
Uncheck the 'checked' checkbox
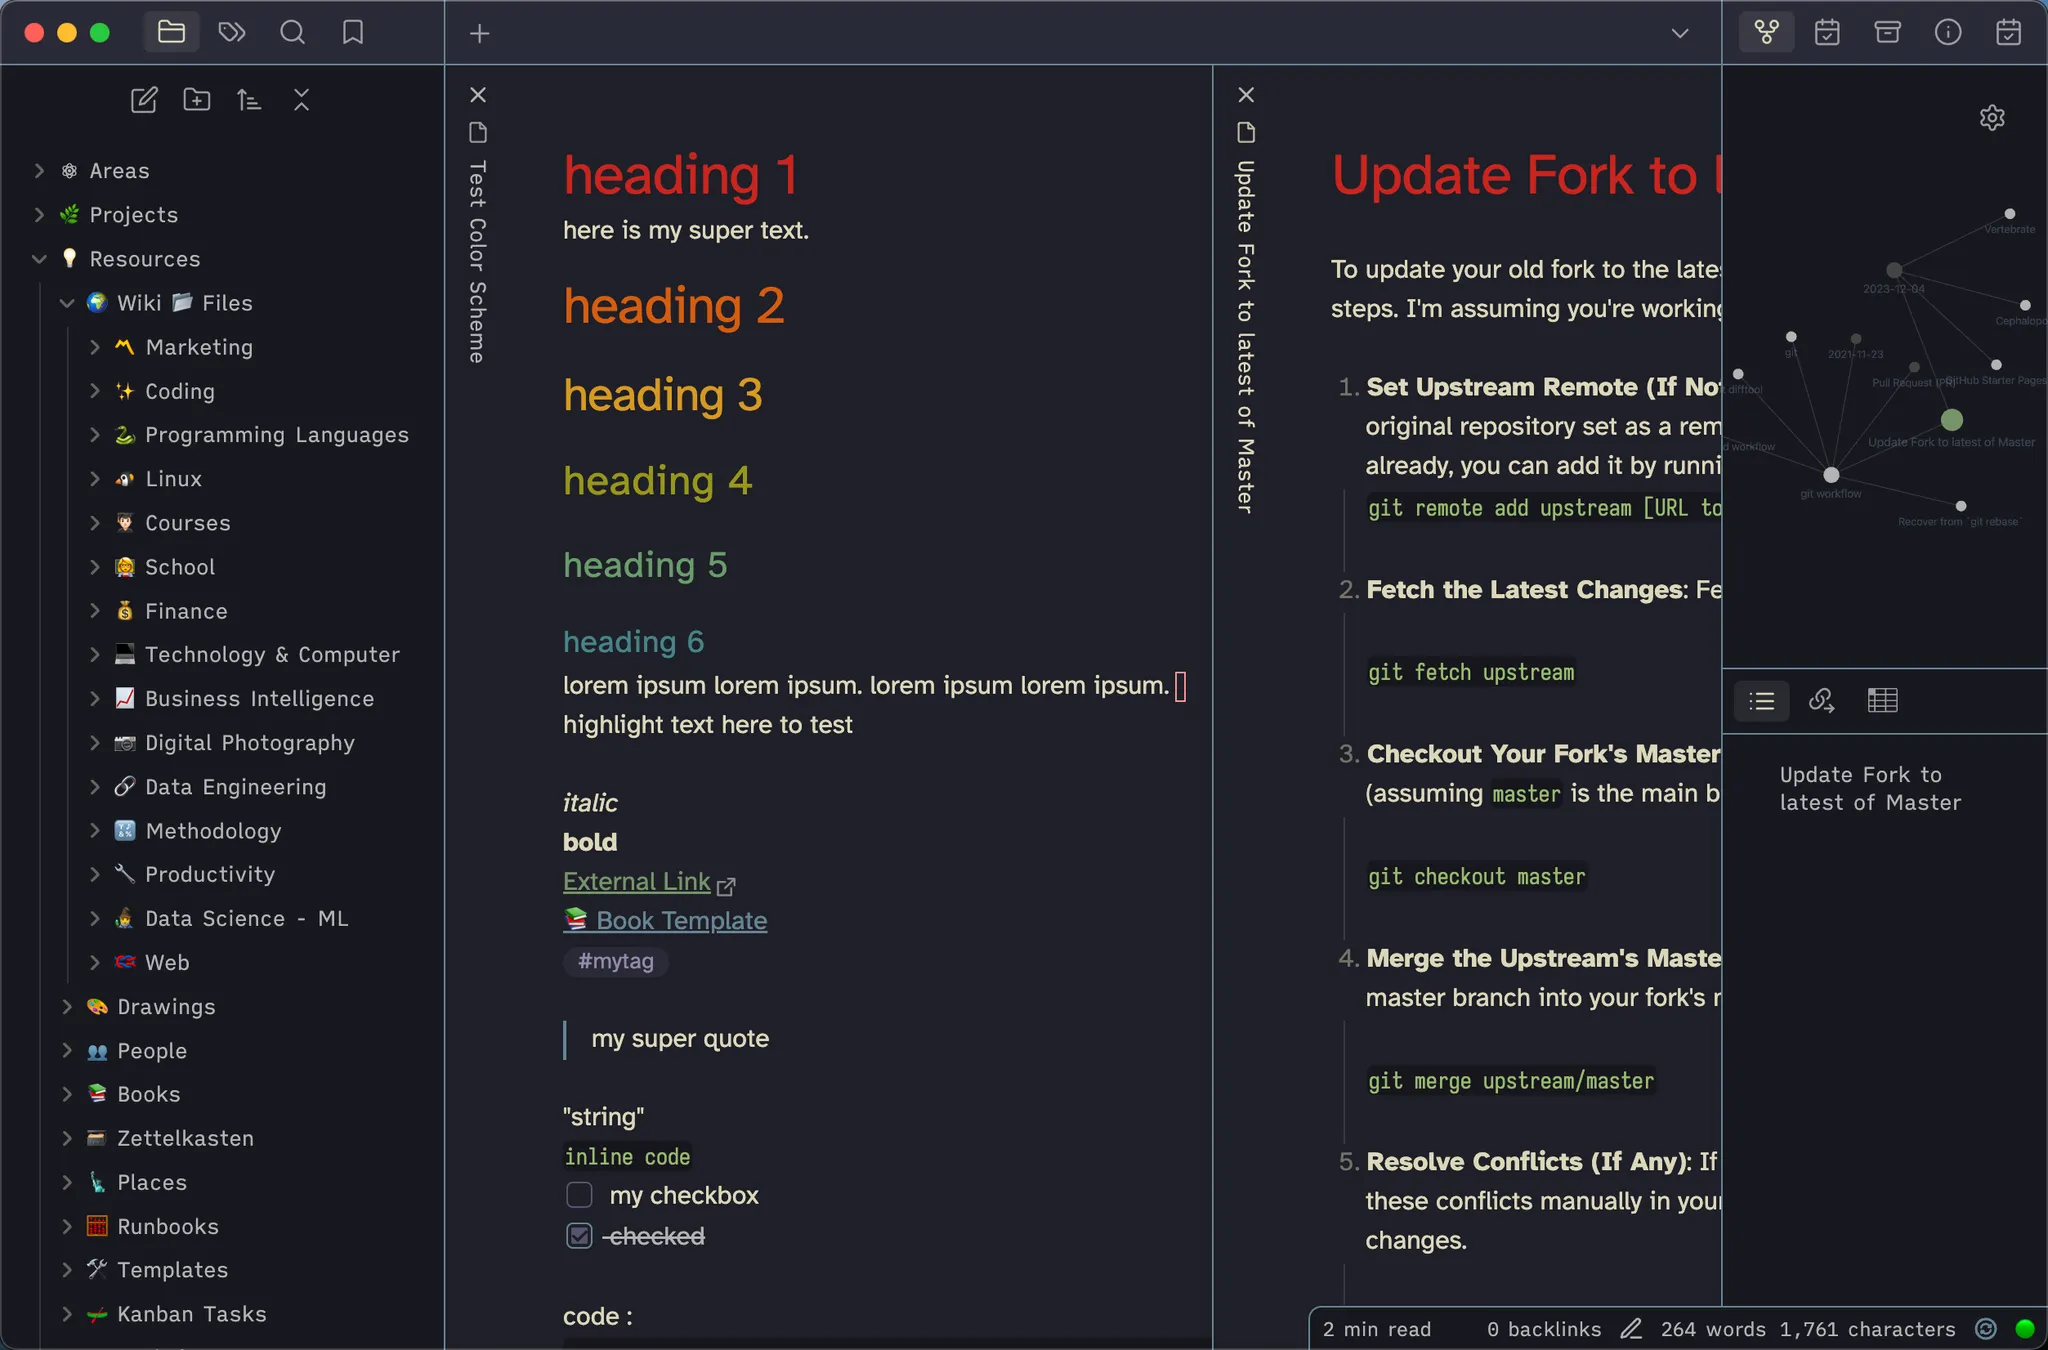(x=579, y=1236)
